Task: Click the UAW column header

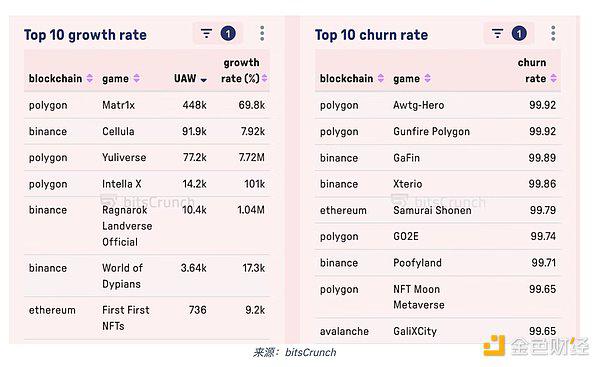Action: point(185,78)
